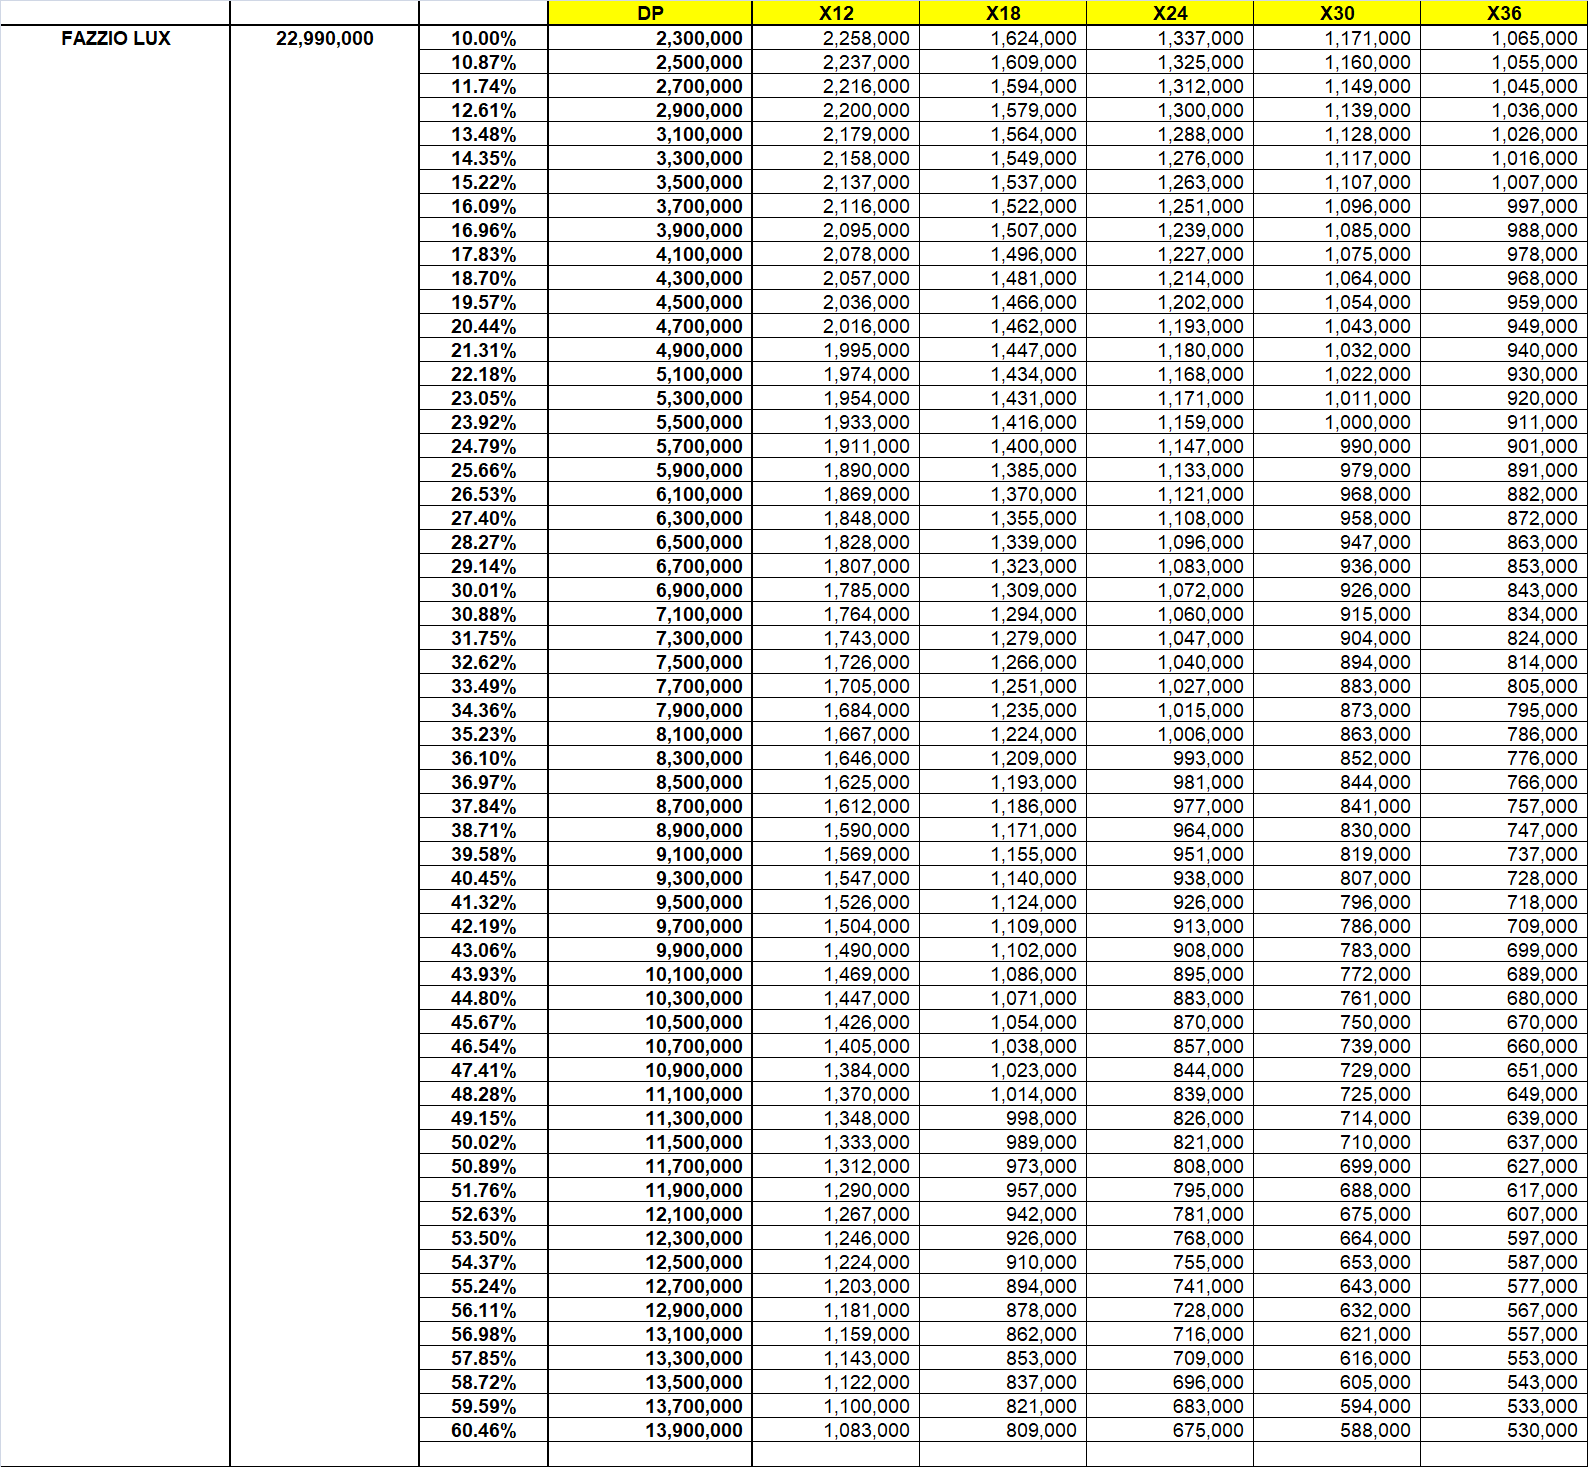Select the 33.49% percentage cell
Image resolution: width=1588 pixels, height=1467 pixels.
[x=484, y=686]
